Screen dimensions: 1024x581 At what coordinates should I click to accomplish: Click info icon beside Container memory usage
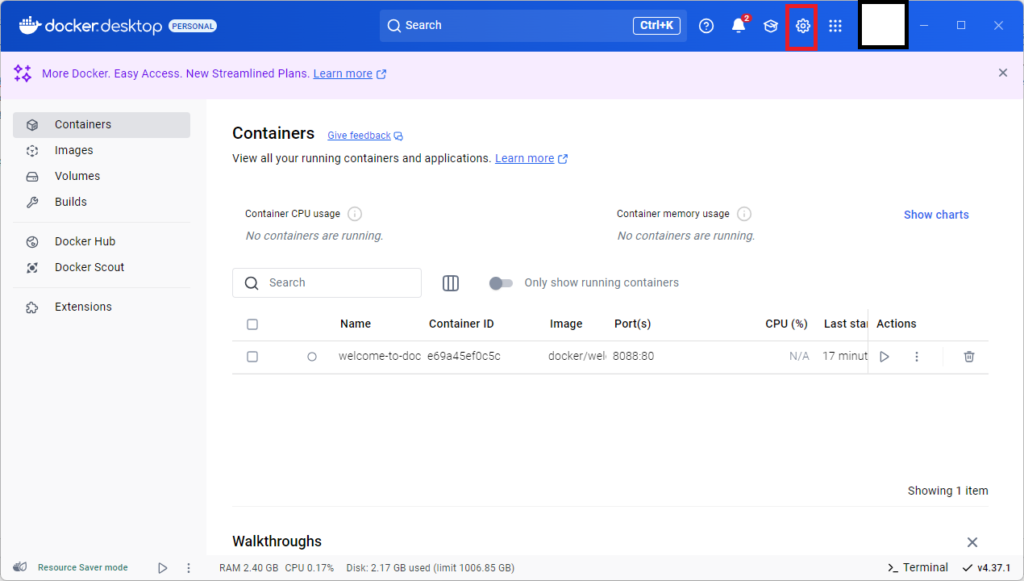click(x=744, y=213)
